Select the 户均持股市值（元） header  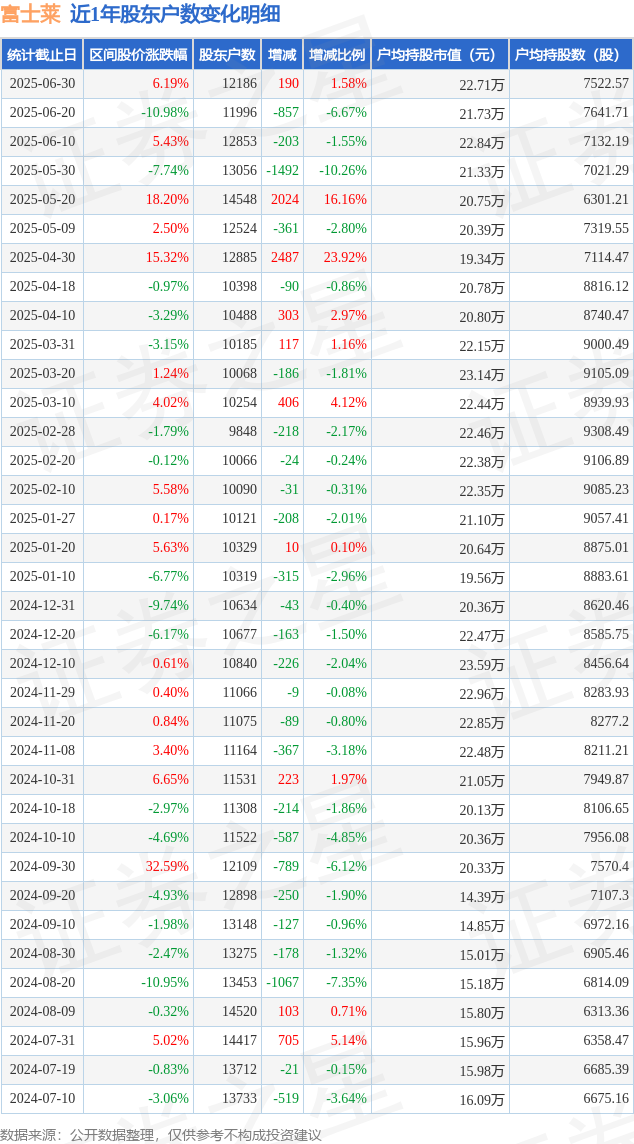[440, 55]
